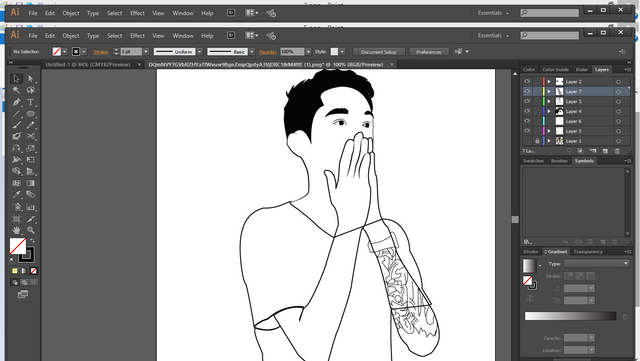Screen dimensions: 640x361
Task: Select the Type tool
Action: [31, 102]
